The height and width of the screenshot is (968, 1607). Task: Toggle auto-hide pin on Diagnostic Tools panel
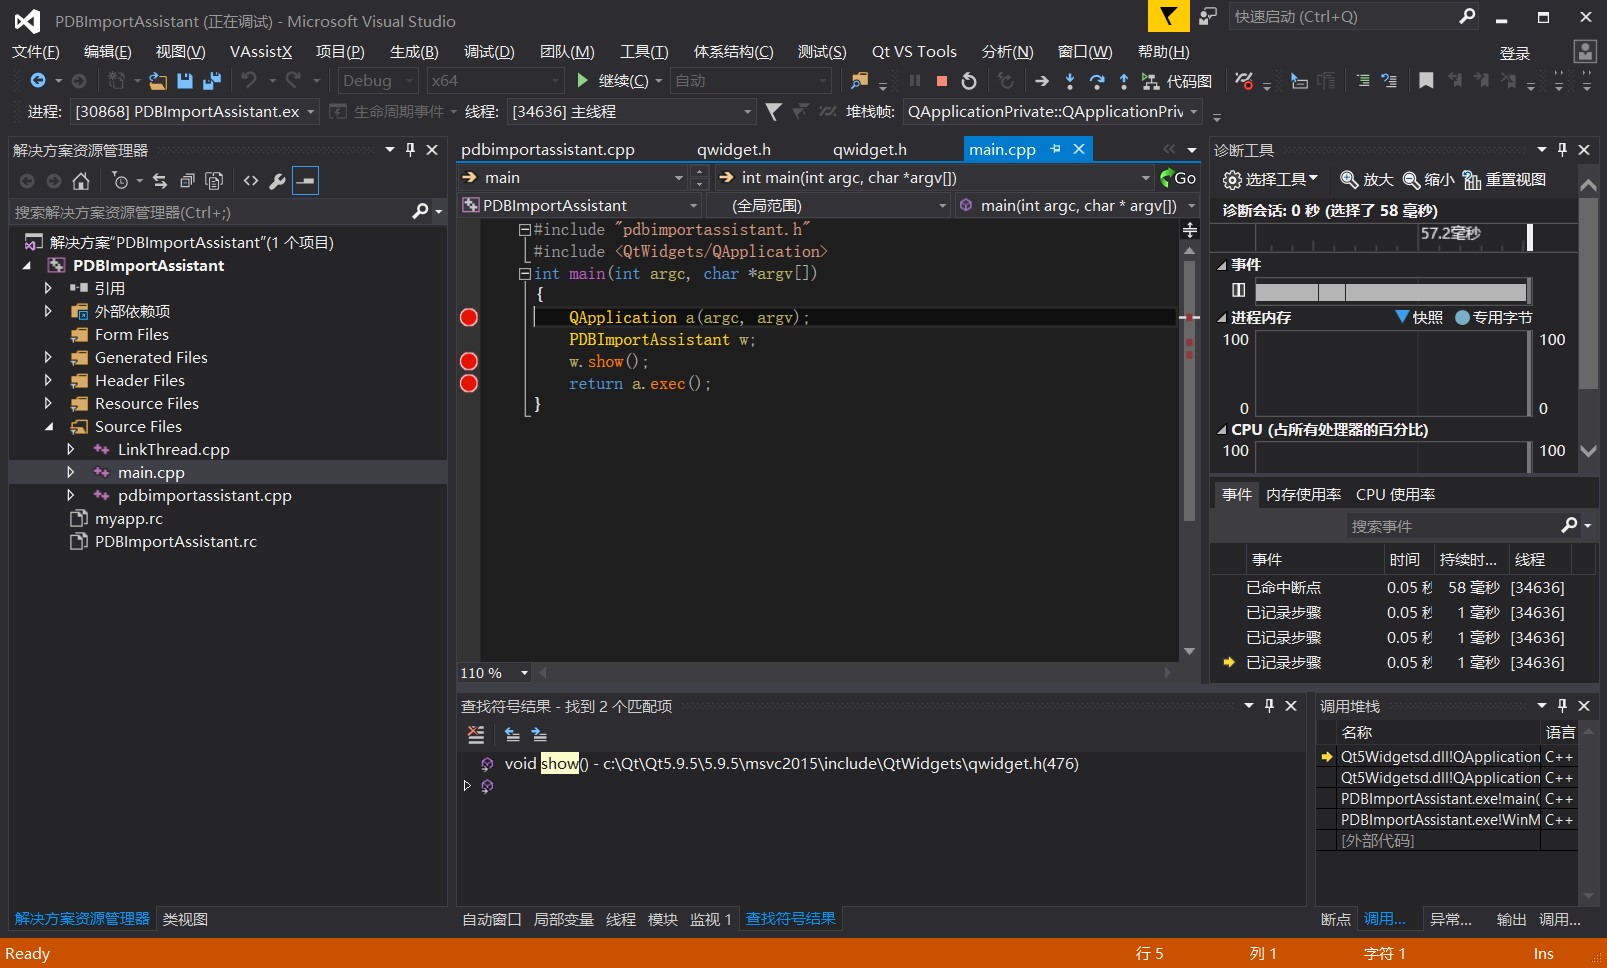point(1562,149)
